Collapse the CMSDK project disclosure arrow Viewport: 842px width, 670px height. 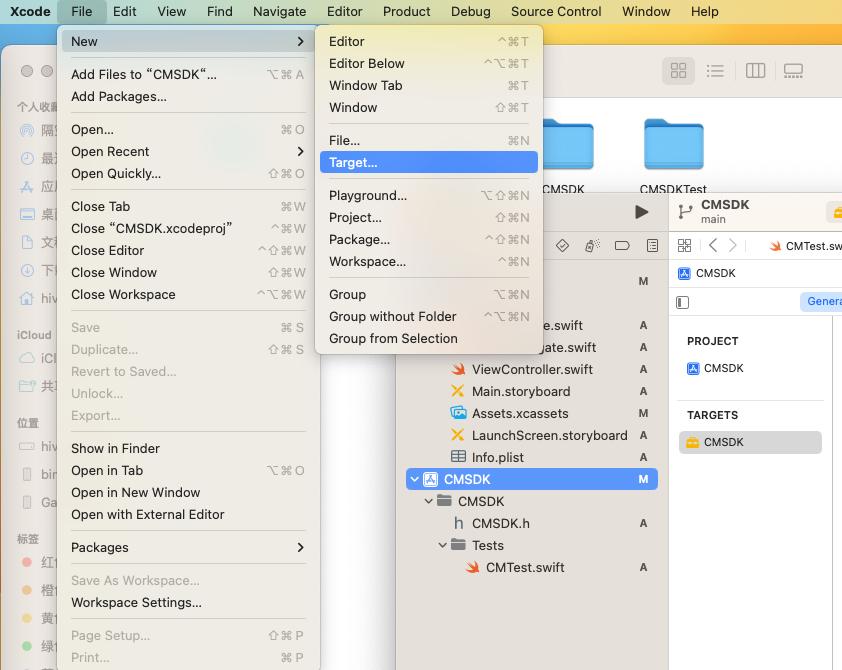click(x=415, y=479)
